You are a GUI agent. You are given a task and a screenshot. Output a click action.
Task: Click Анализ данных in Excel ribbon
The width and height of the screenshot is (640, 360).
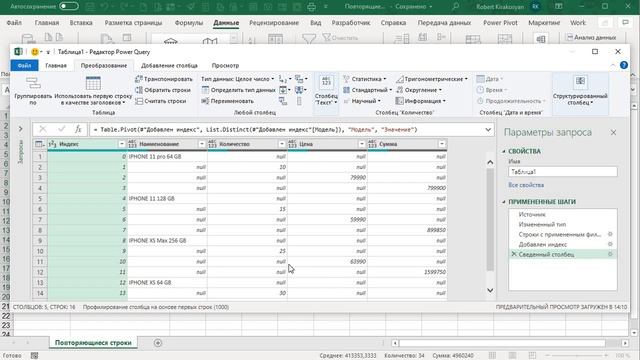point(591,38)
